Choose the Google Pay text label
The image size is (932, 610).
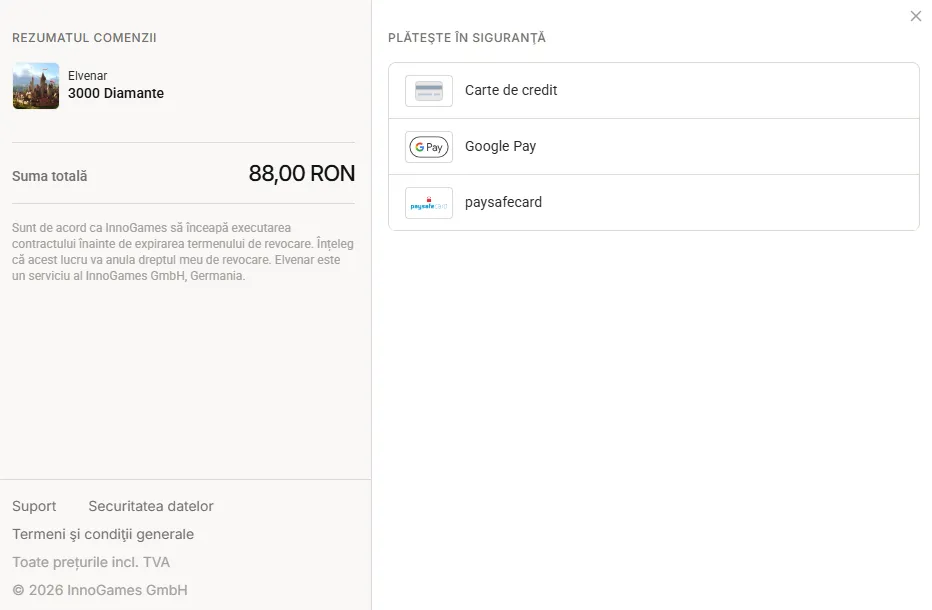500,146
